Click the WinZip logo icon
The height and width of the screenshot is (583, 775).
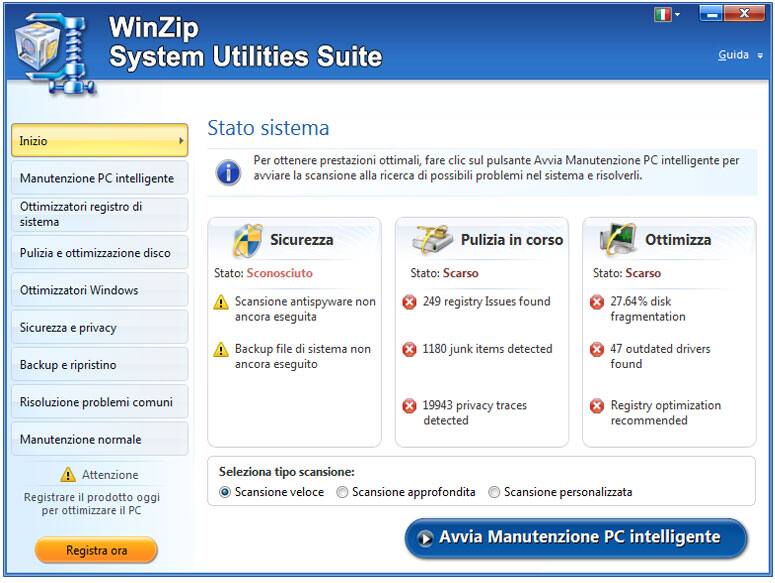[50, 50]
